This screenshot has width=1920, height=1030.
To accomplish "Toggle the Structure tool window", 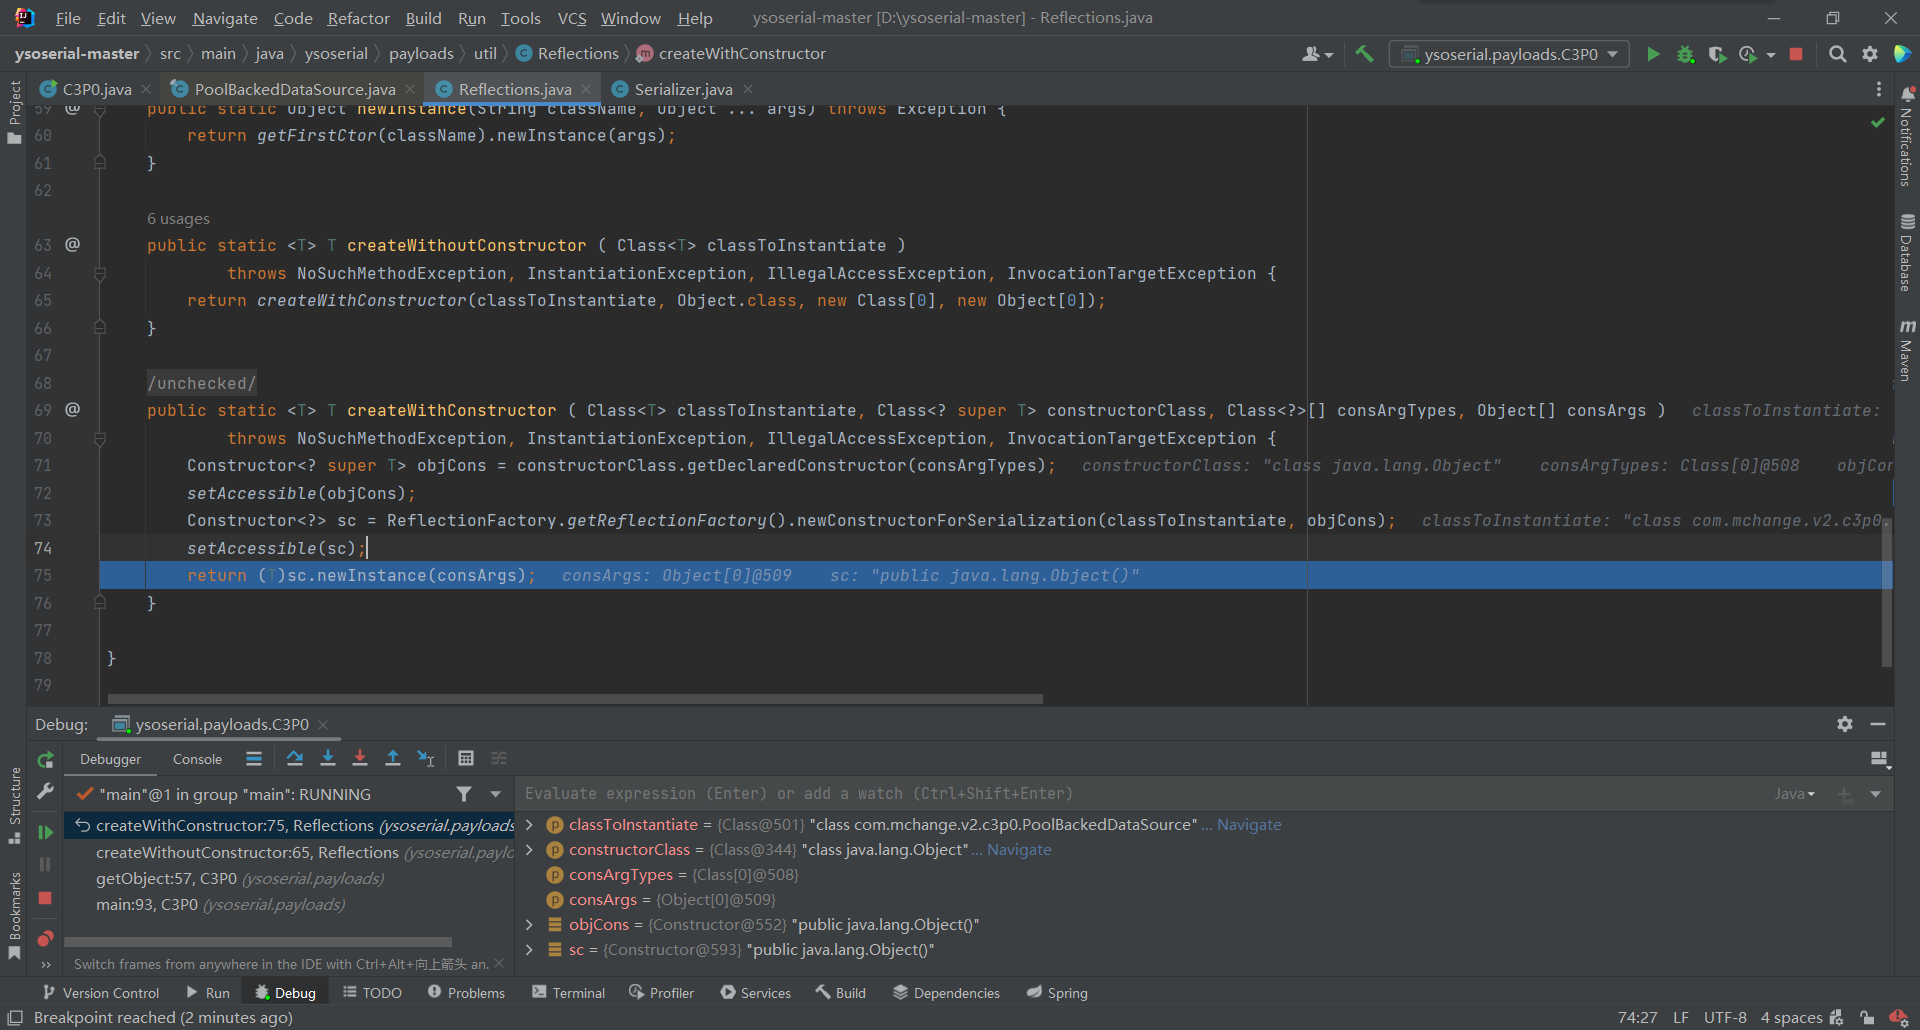I will point(14,805).
